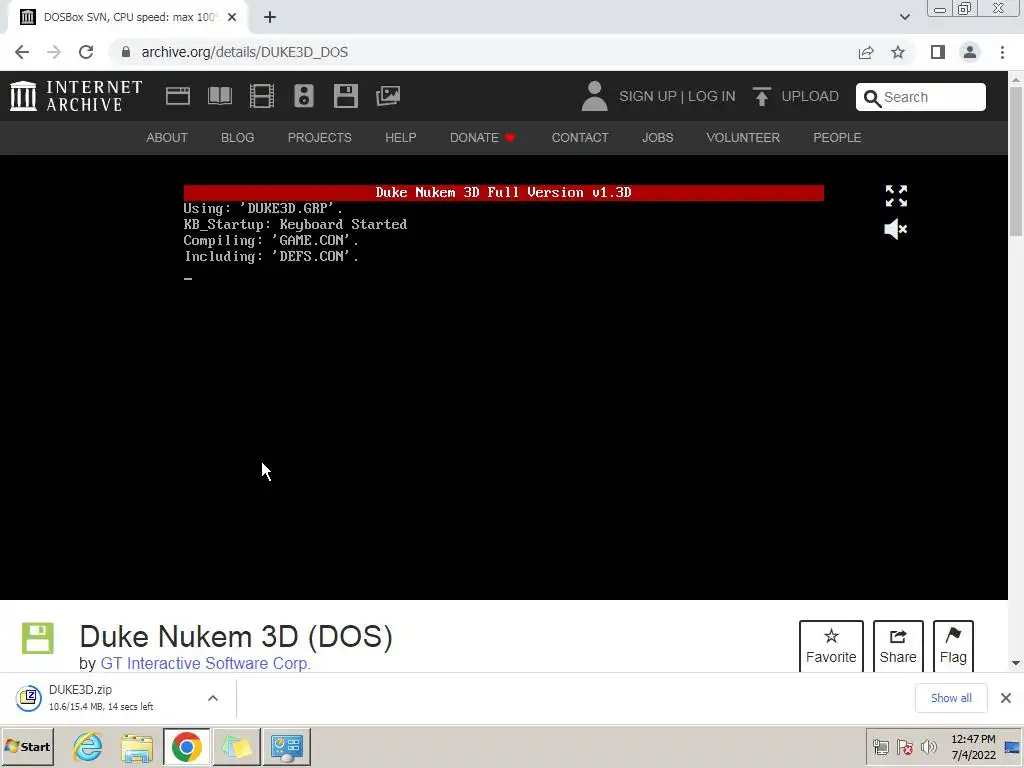Open the volume icon in system tray
Viewport: 1024px width, 768px height.
pos(929,747)
